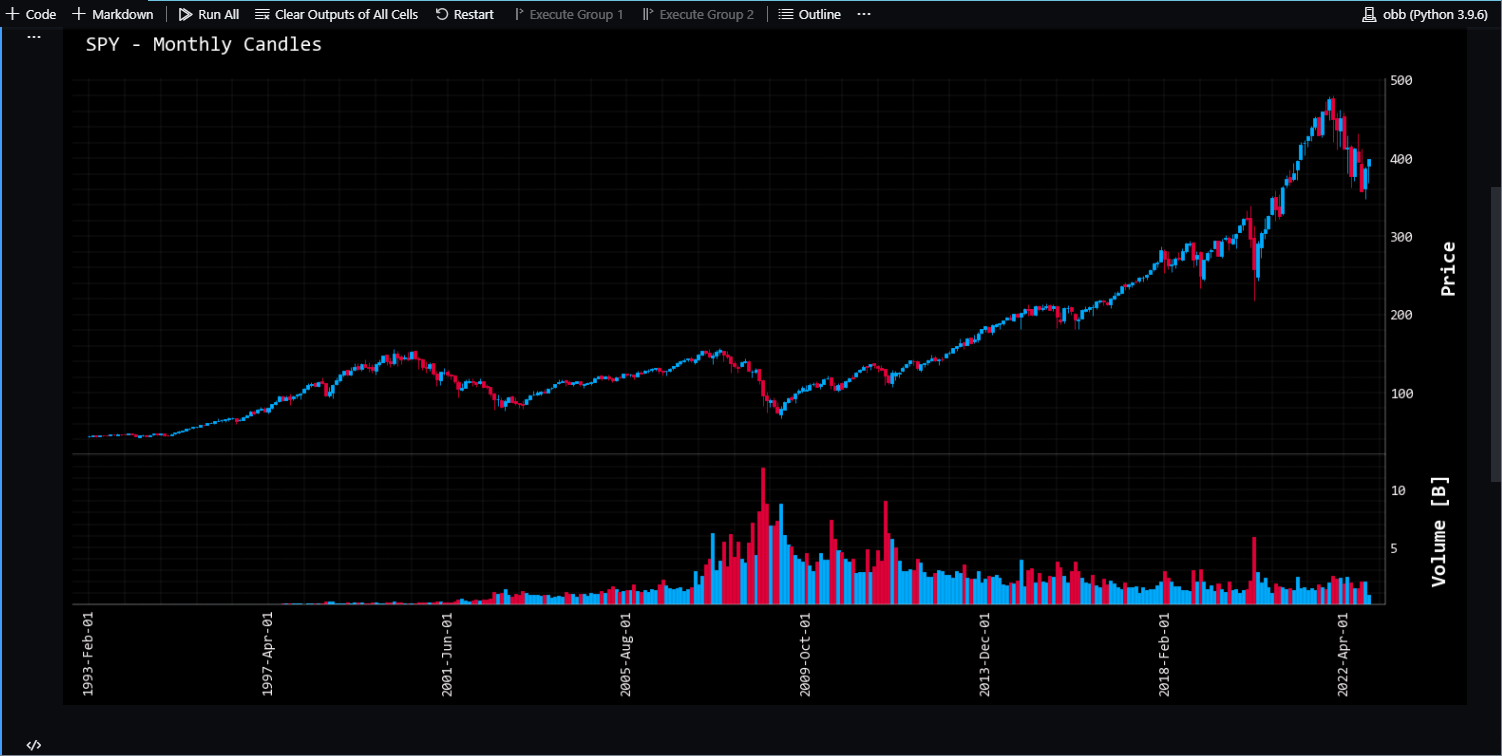Toggle the Outline panel

809,13
